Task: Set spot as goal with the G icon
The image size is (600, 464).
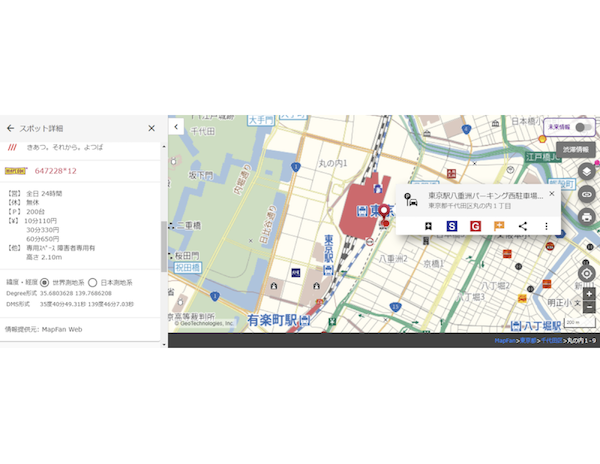Action: pos(475,226)
